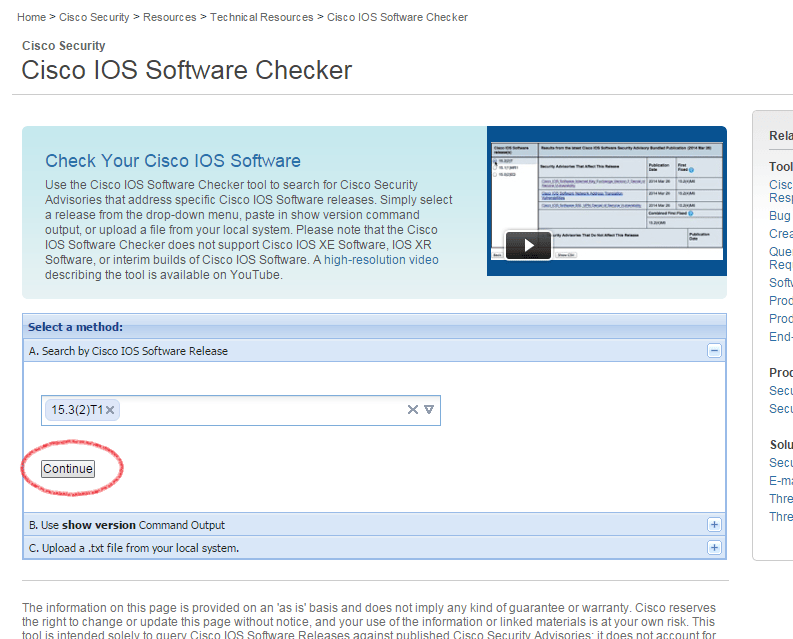
Task: Click the A. Search by Cisco IOS Software Release header
Action: [x=374, y=351]
